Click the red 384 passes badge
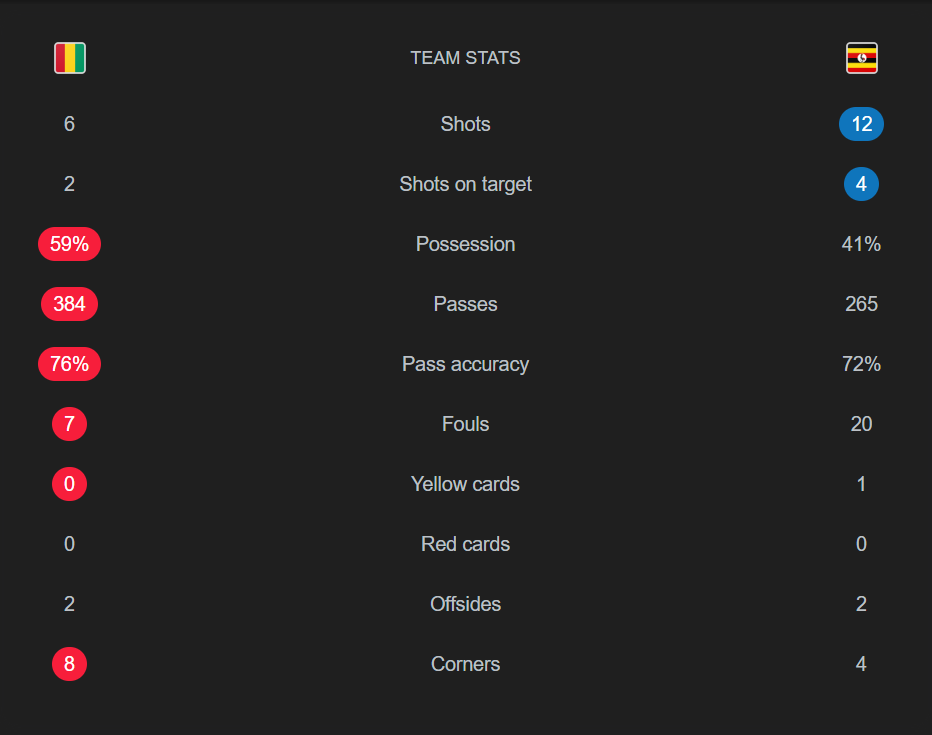 pos(70,304)
